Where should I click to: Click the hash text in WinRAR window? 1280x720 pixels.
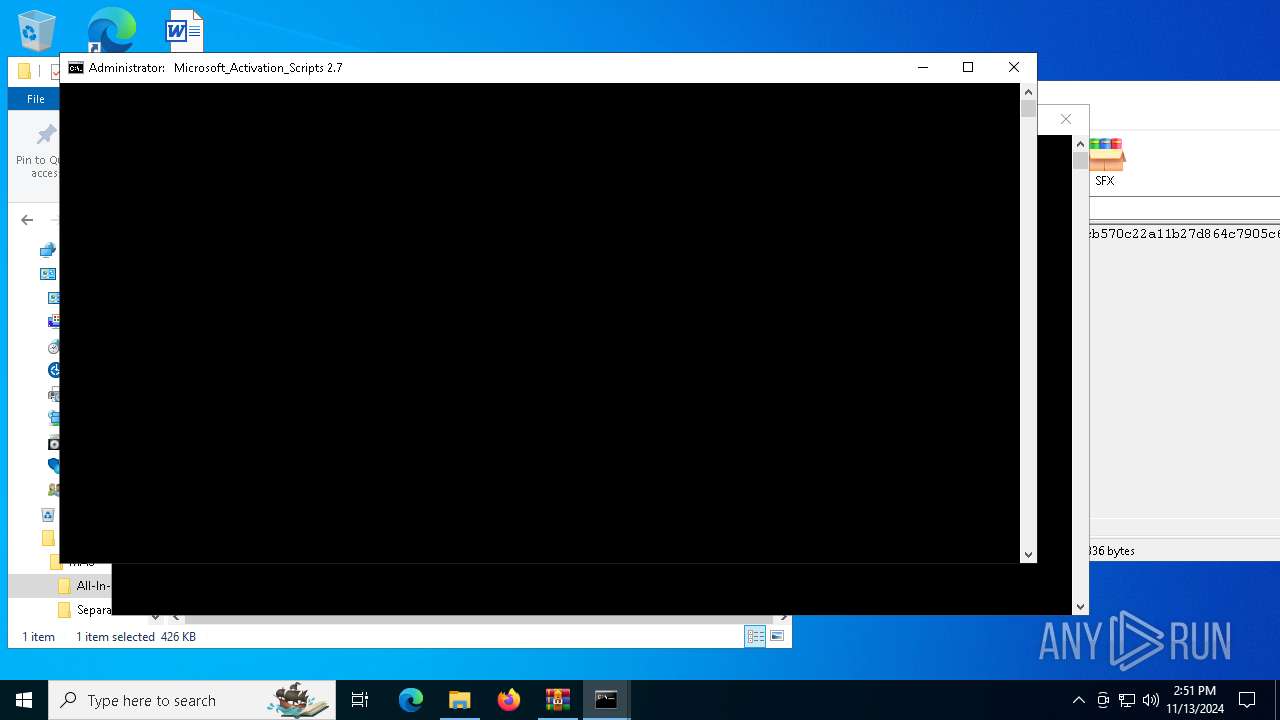click(x=1184, y=234)
